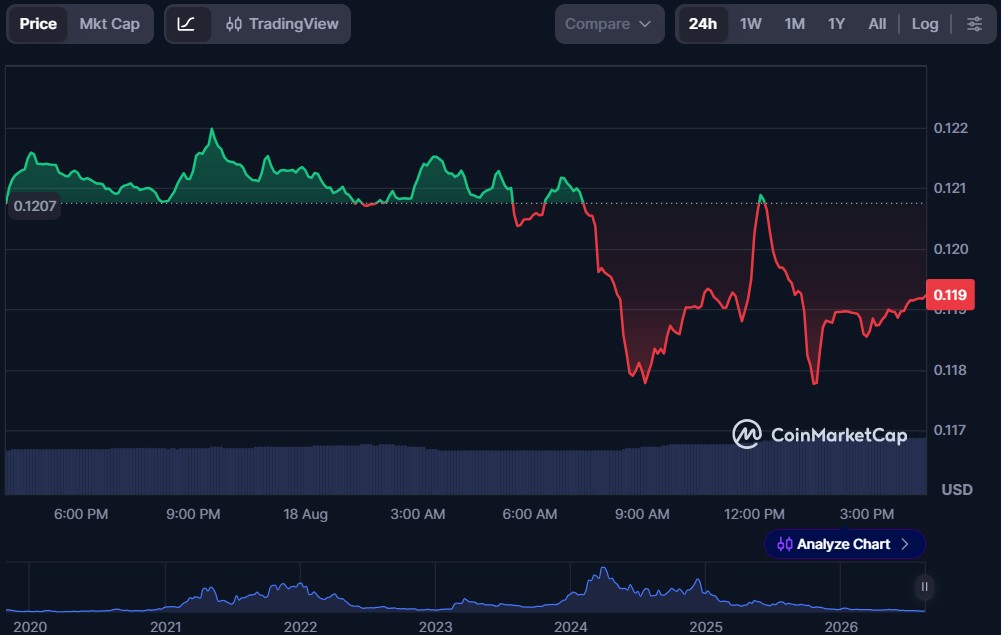Click the 0.122 axis label
Viewport: 1001px width, 635px height.
[x=951, y=128]
